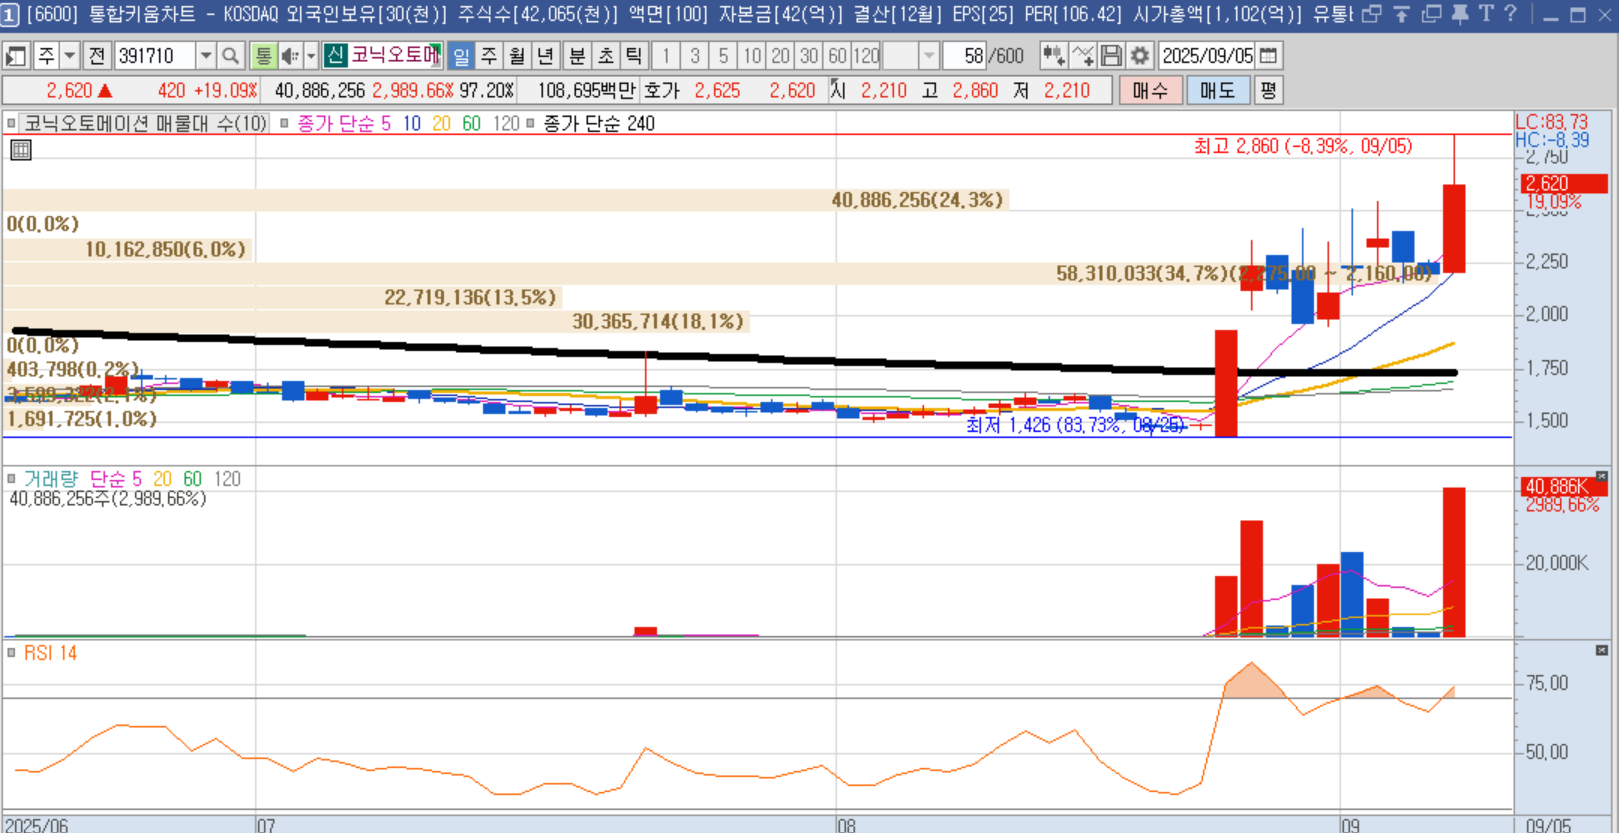Toggle 종가 단순 240 indicator checkbox

tap(530, 124)
